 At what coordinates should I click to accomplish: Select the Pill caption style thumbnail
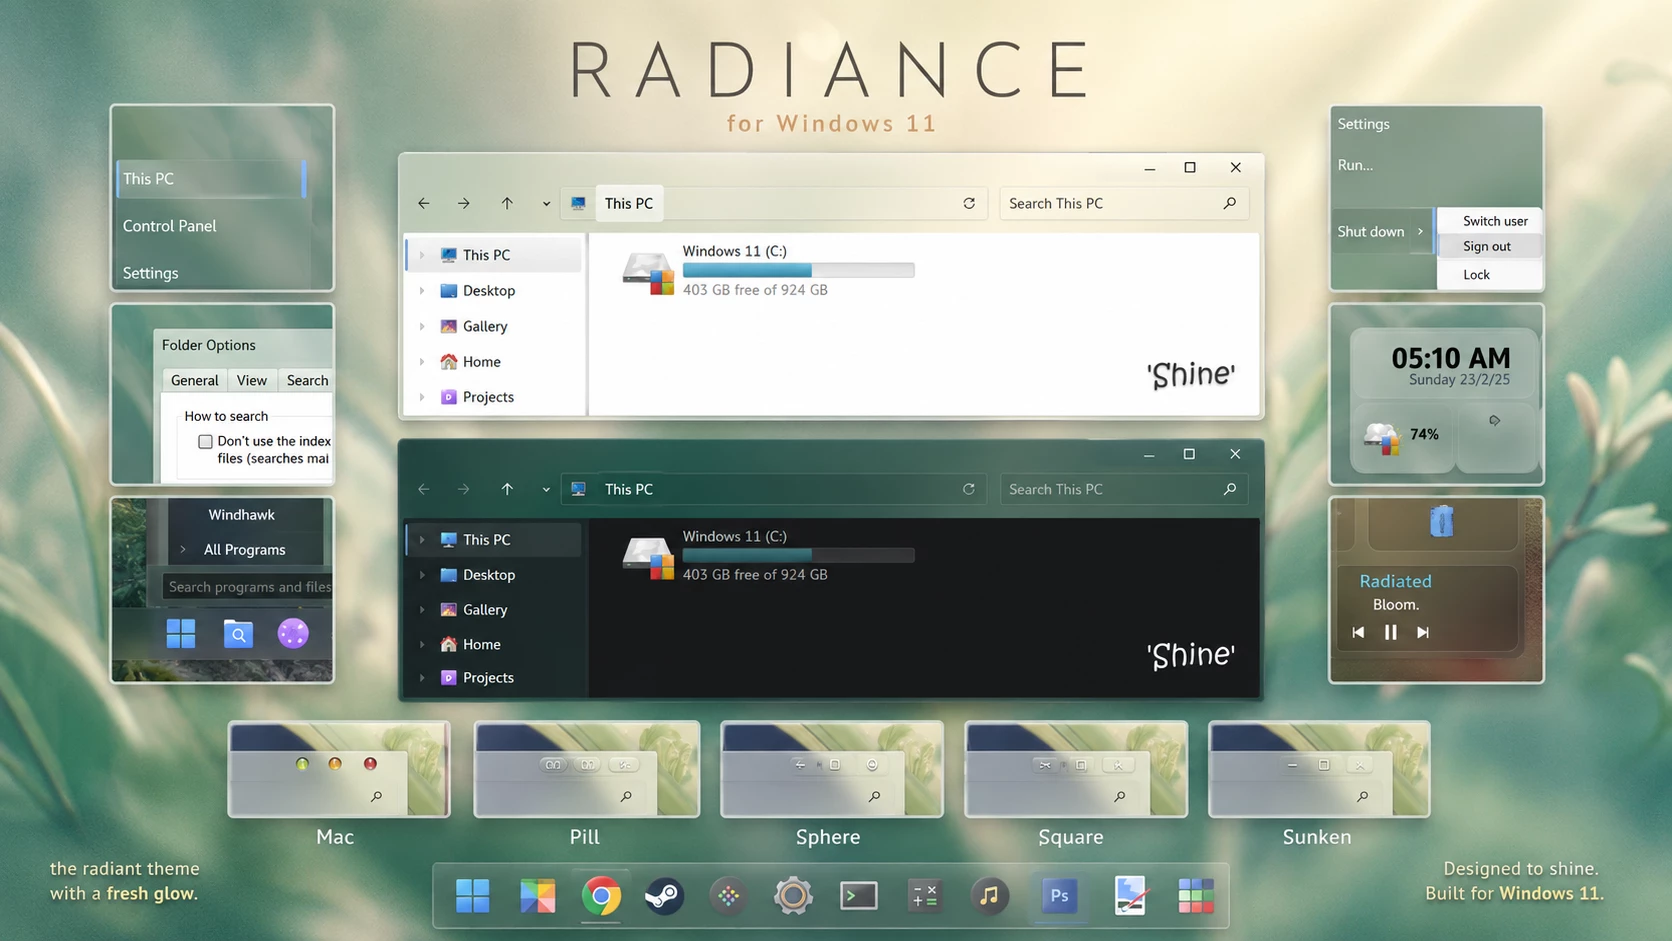click(587, 769)
